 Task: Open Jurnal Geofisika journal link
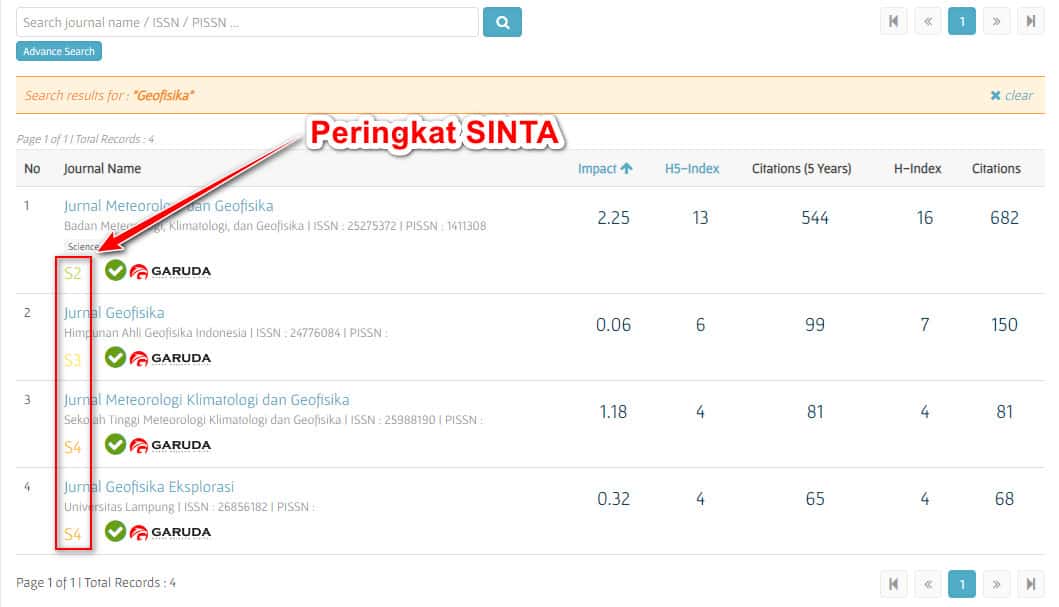(x=114, y=313)
